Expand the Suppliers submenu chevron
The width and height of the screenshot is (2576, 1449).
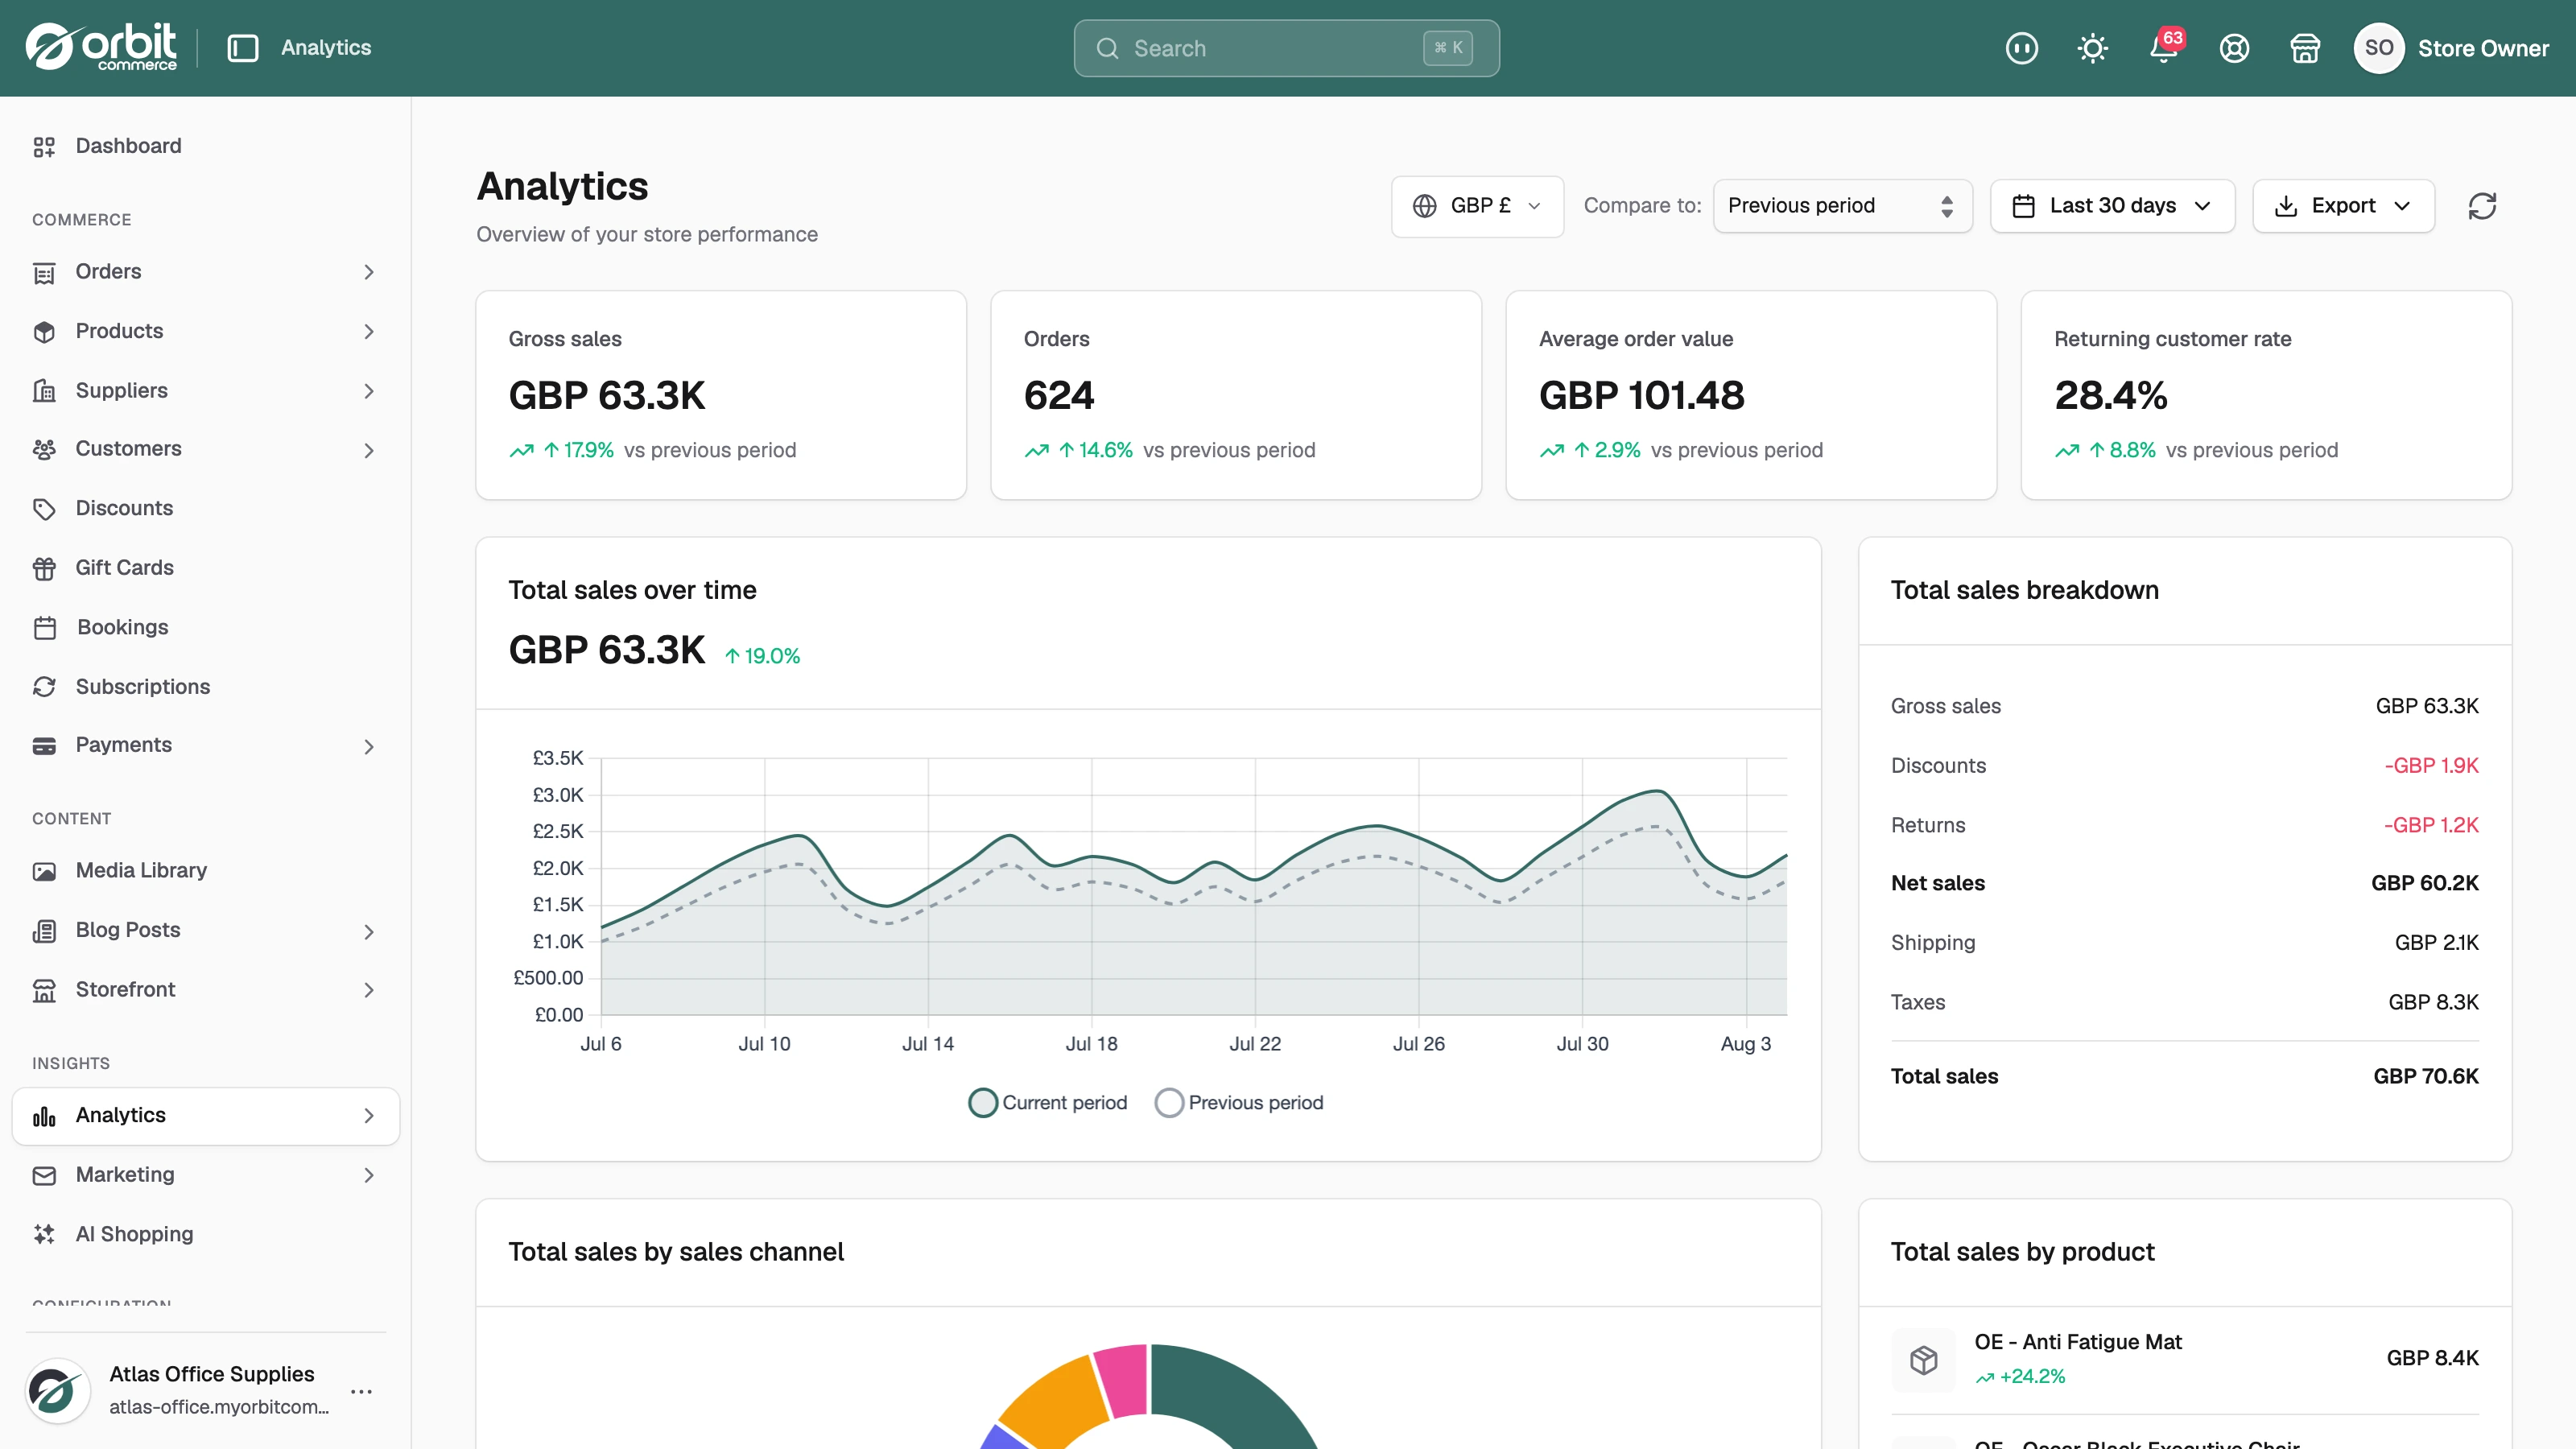click(369, 391)
